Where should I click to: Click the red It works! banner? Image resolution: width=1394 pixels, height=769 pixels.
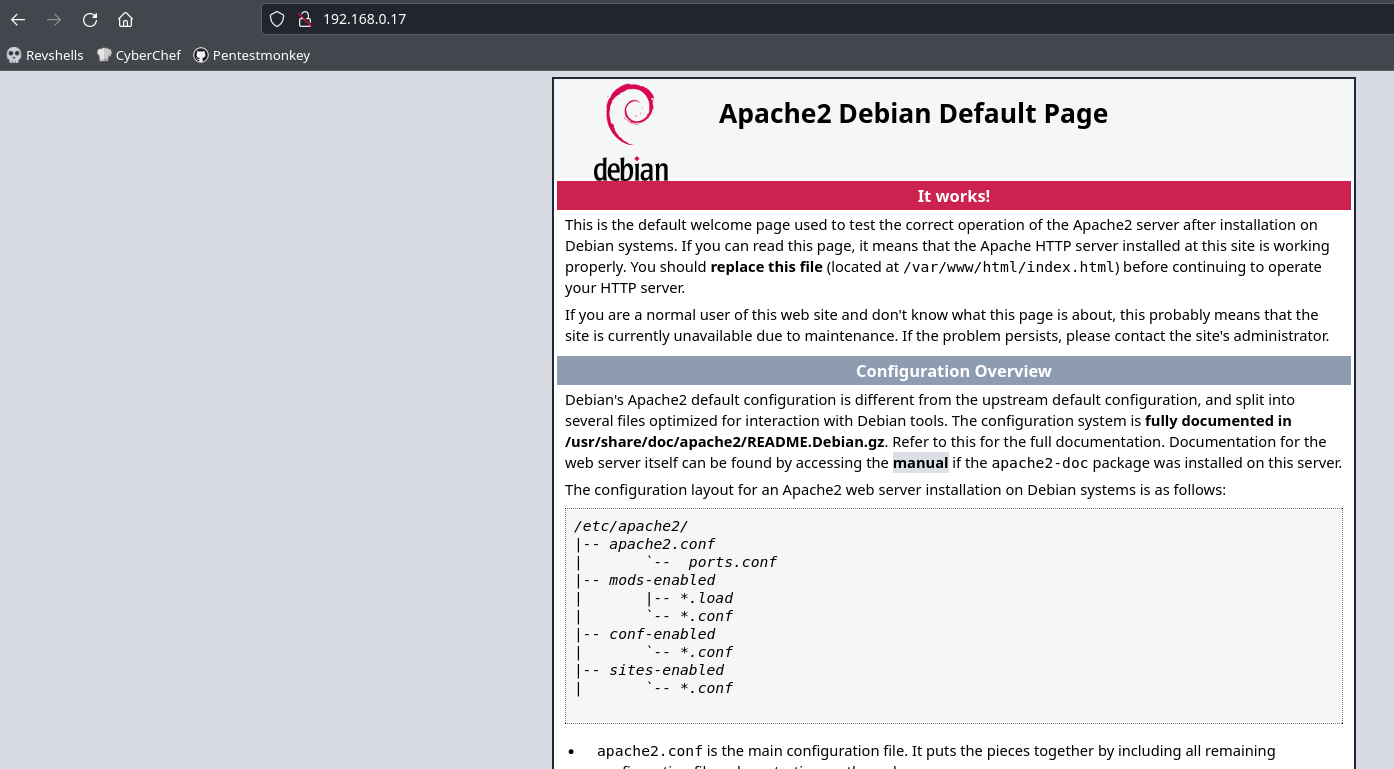pyautogui.click(x=954, y=196)
